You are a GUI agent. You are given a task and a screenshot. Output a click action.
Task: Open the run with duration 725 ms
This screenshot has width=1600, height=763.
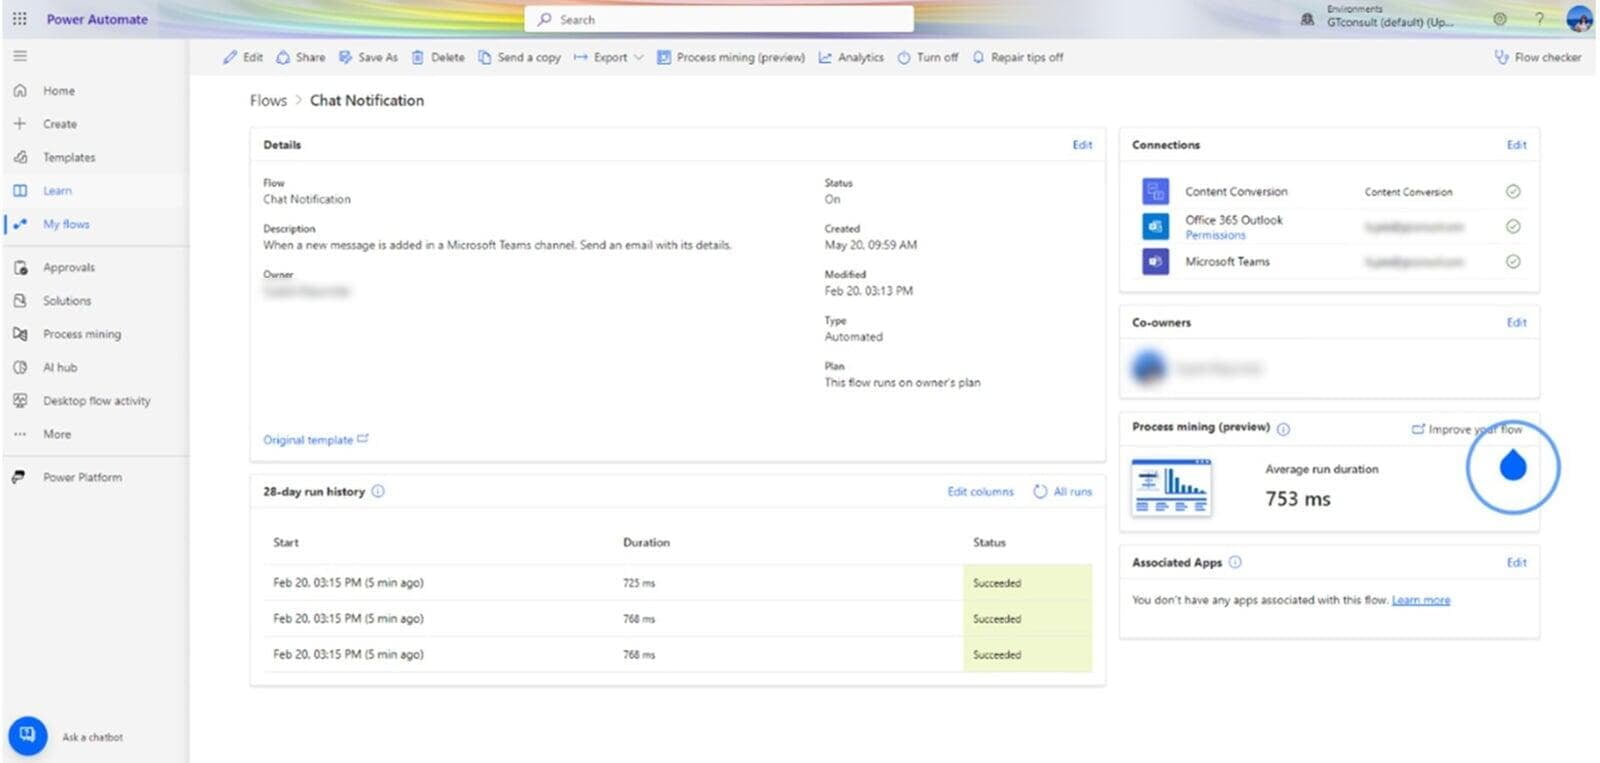click(x=677, y=582)
